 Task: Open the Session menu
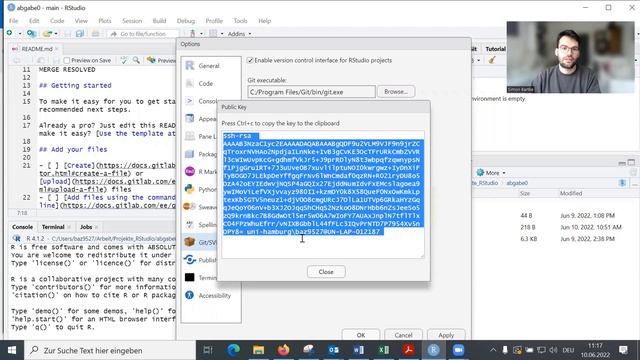(132, 21)
